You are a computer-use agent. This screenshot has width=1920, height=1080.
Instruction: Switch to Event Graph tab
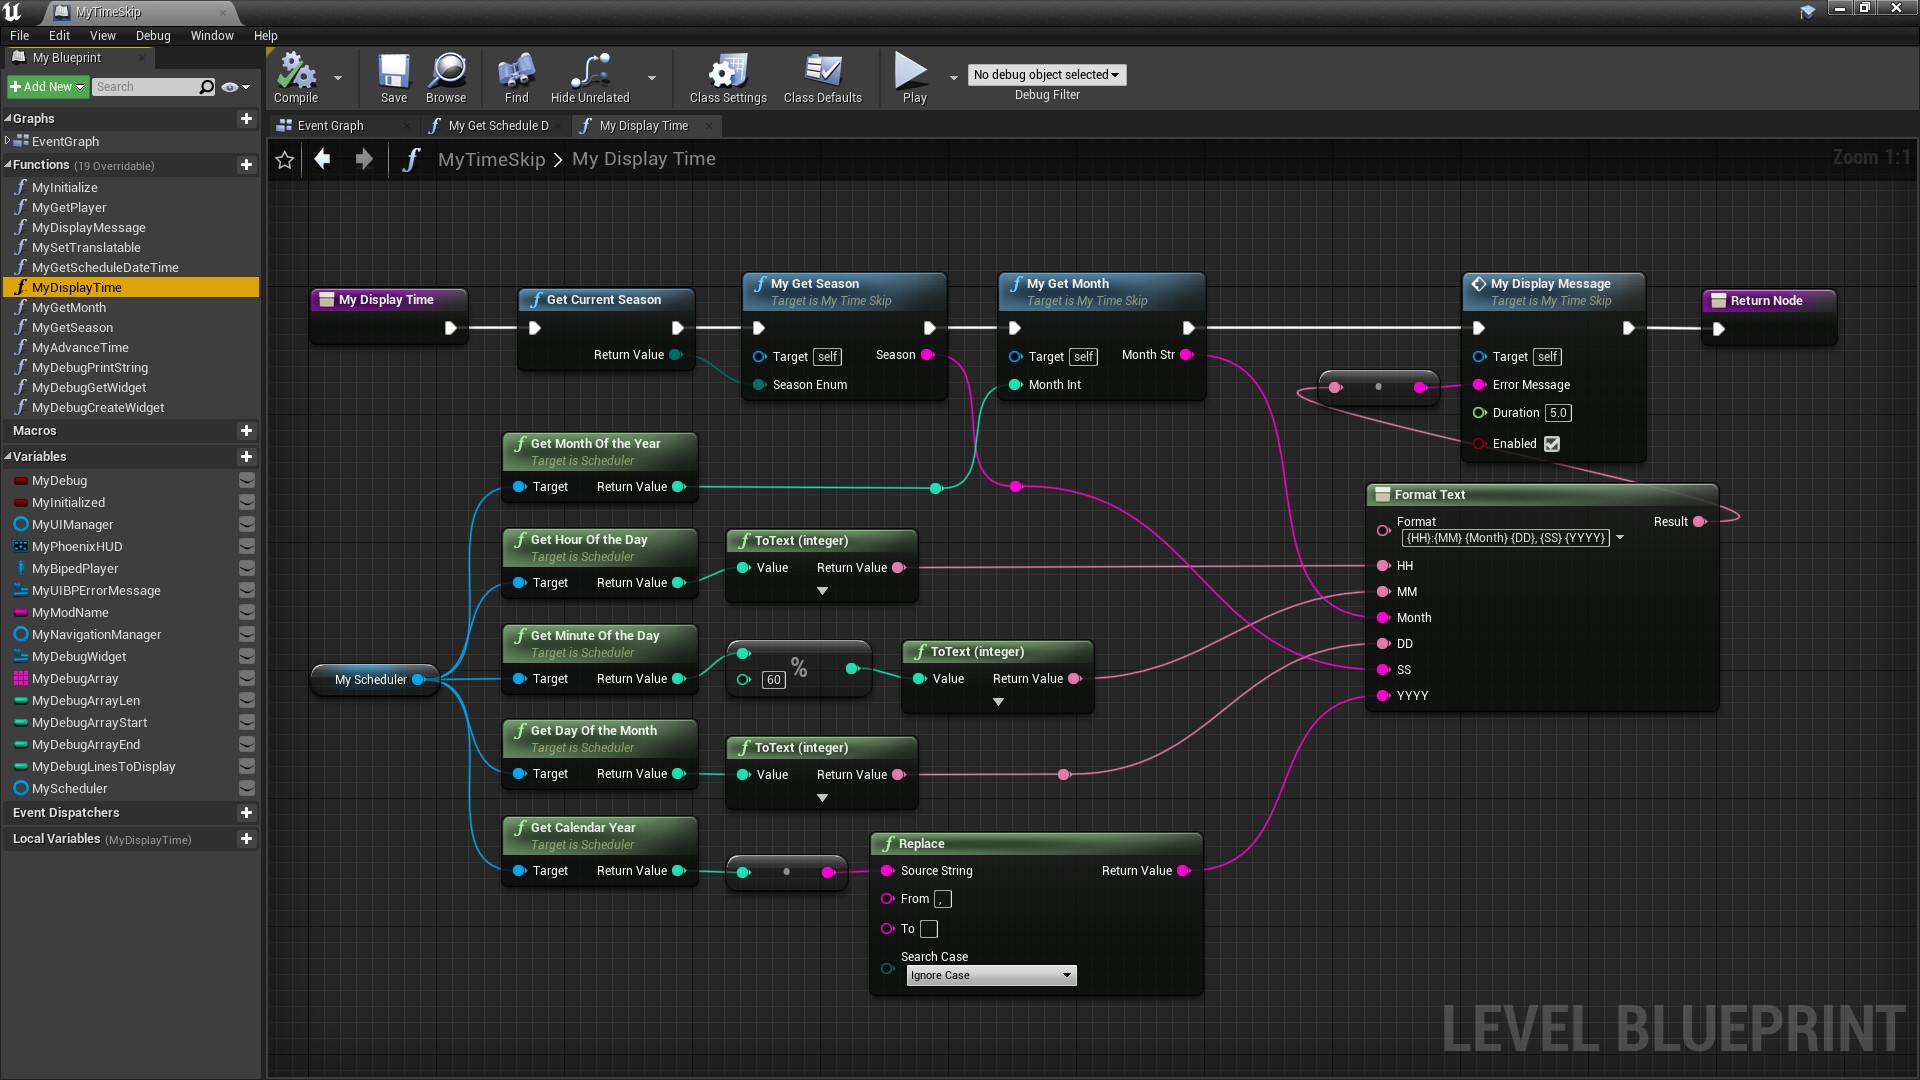(330, 126)
